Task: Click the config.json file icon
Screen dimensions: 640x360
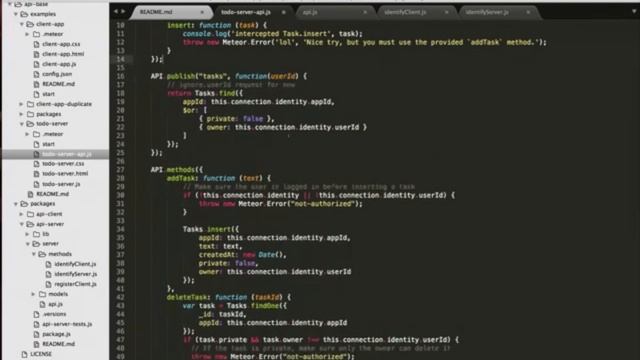Action: [x=36, y=74]
